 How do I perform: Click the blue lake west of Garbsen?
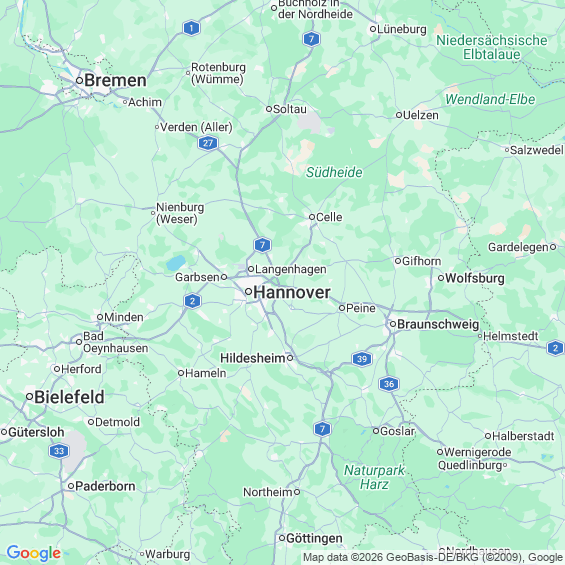176,263
